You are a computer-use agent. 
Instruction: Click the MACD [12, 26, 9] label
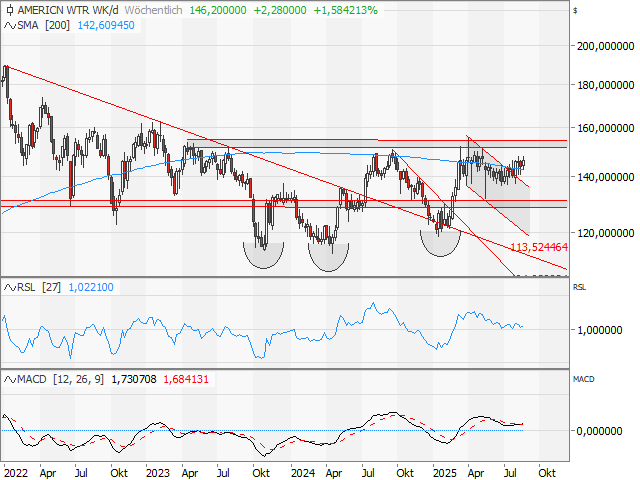click(60, 379)
